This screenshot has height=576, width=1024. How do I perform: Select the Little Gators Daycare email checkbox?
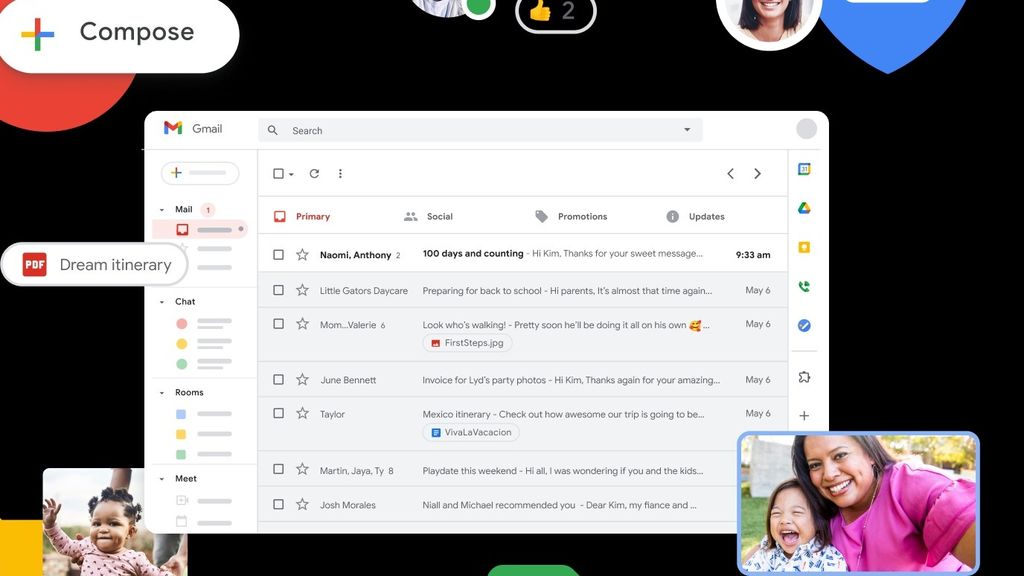278,290
